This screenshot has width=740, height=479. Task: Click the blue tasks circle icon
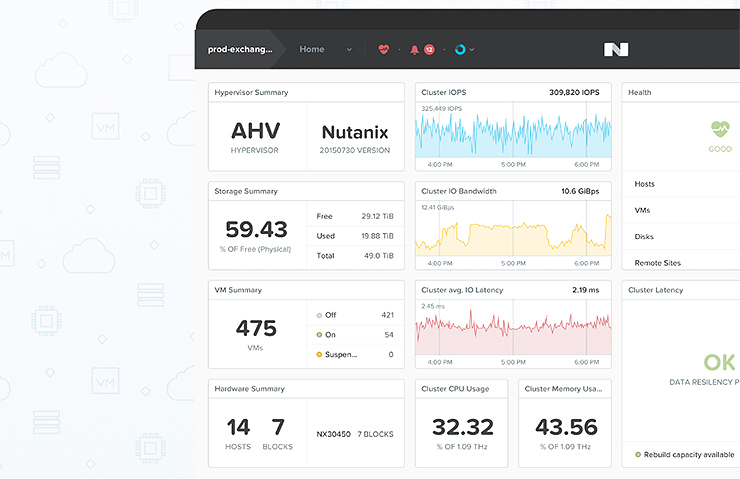[x=459, y=49]
